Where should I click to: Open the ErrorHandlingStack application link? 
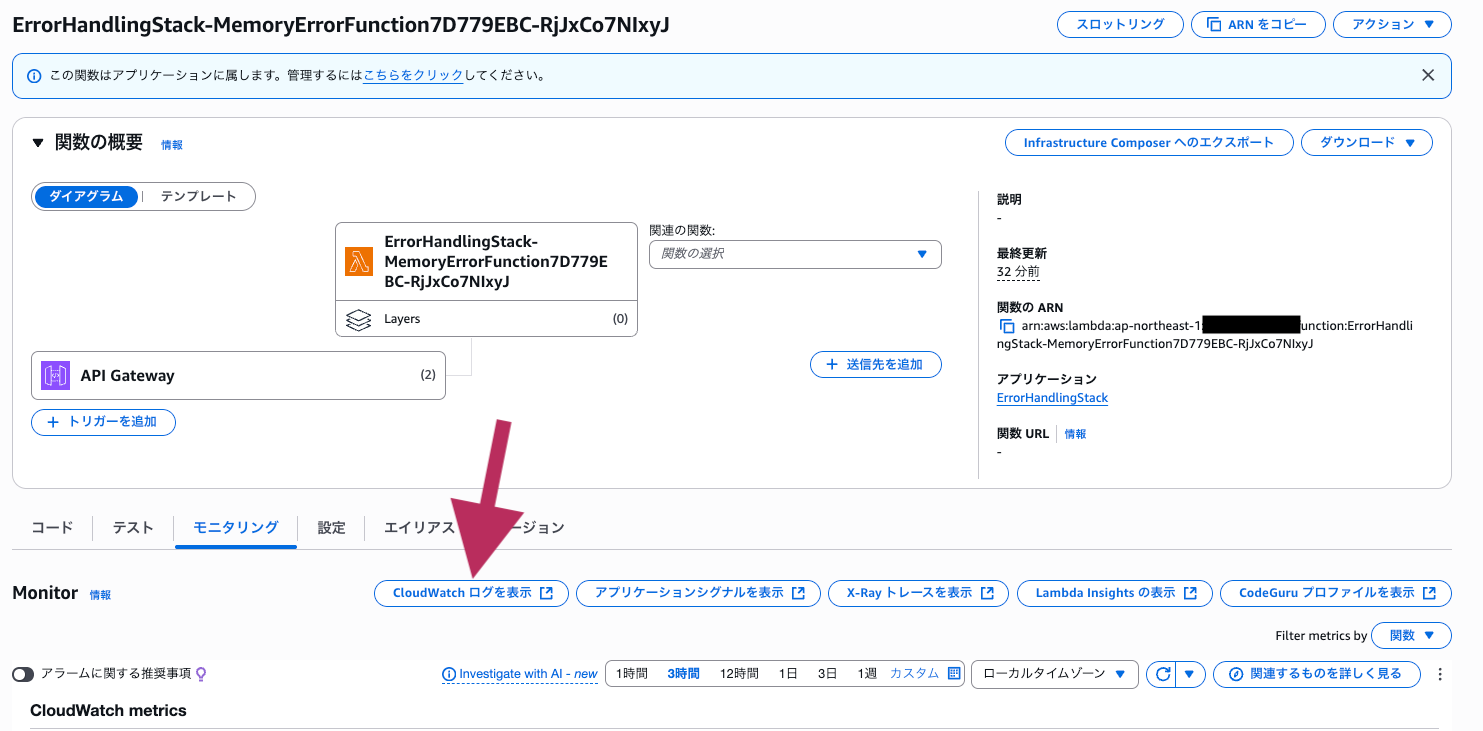pyautogui.click(x=1052, y=398)
